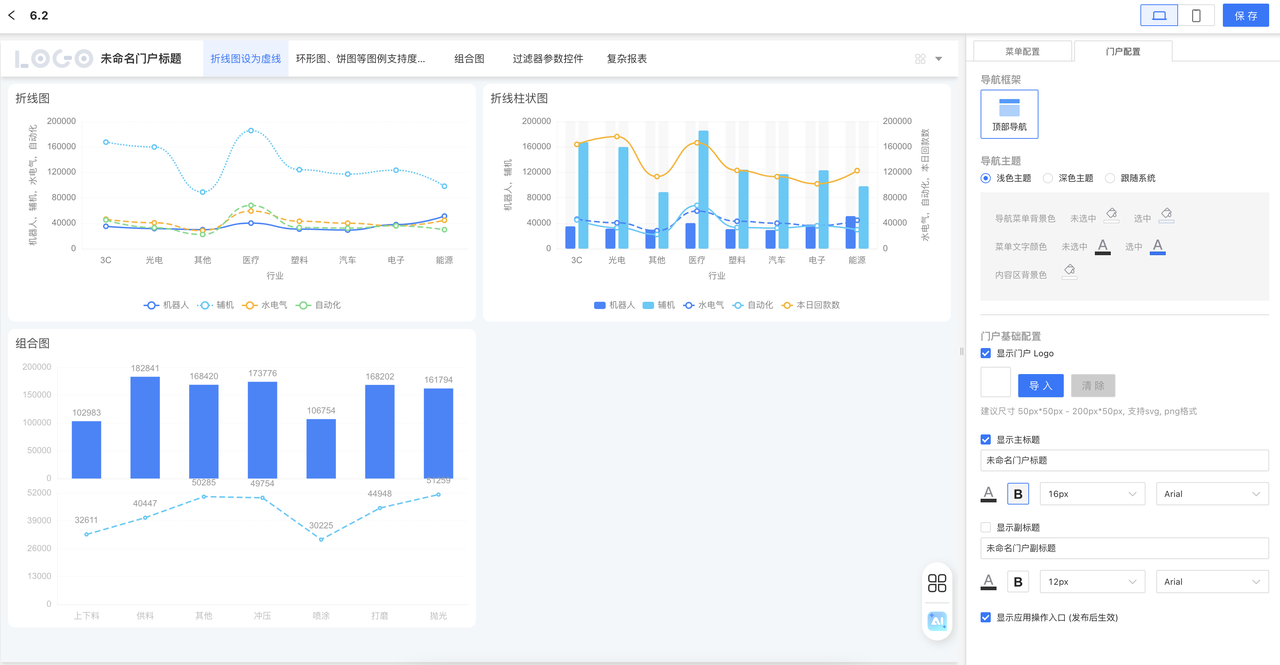
Task: Toggle bold for the main title
Action: [1018, 494]
